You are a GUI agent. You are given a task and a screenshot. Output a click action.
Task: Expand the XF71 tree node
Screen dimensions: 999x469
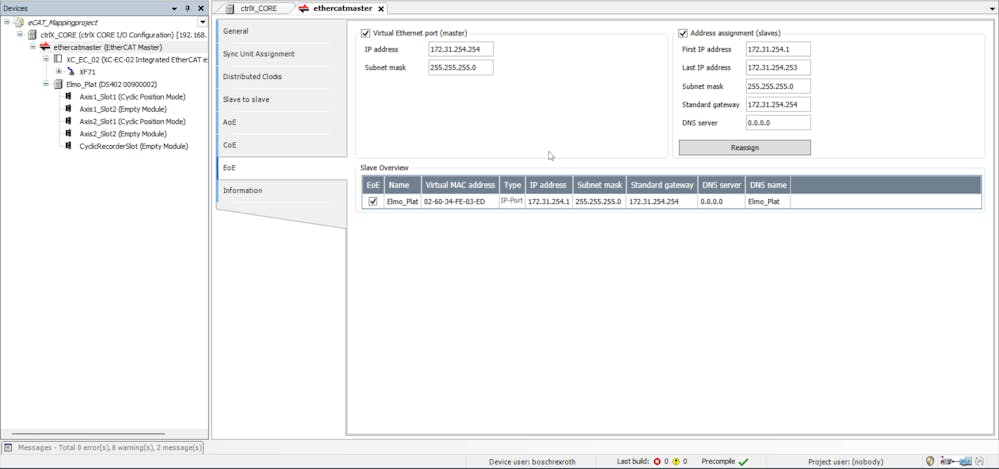coord(58,72)
